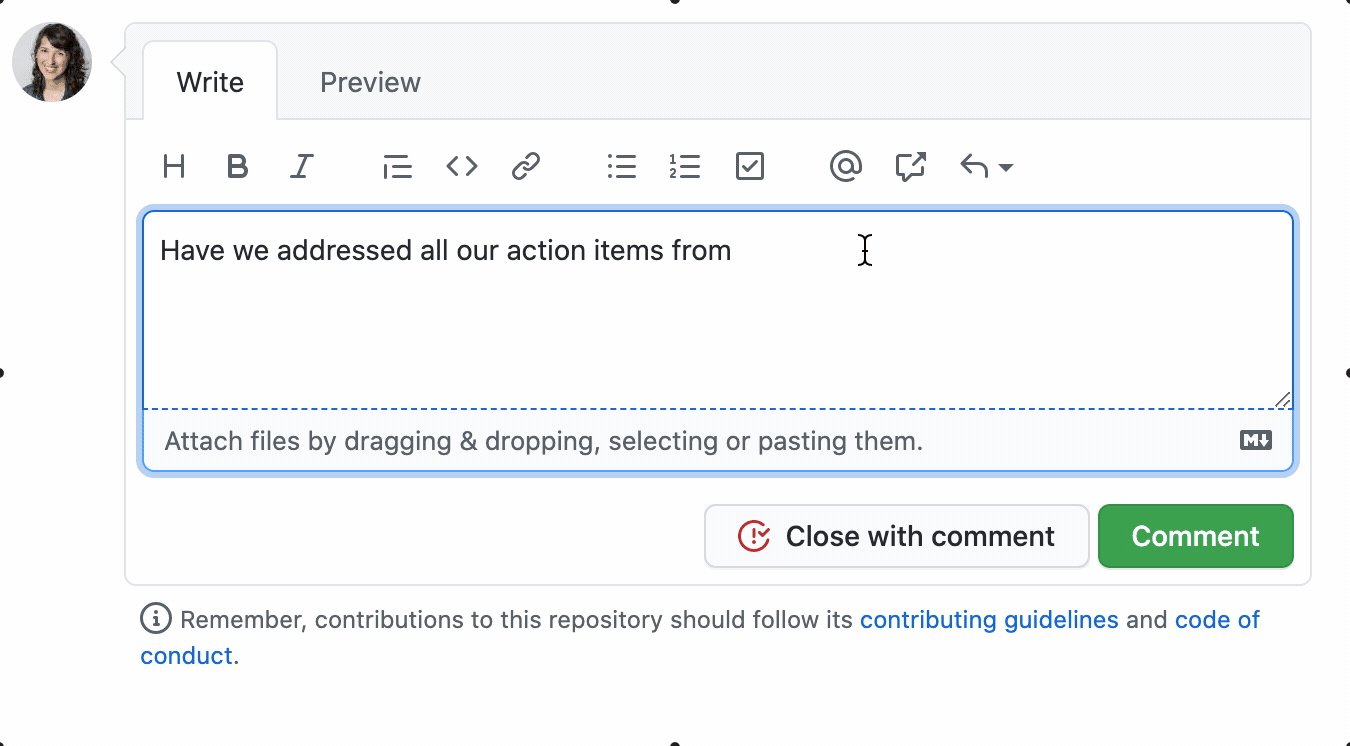Insert a heading with the H icon
Image resolution: width=1350 pixels, height=746 pixels.
click(x=173, y=166)
